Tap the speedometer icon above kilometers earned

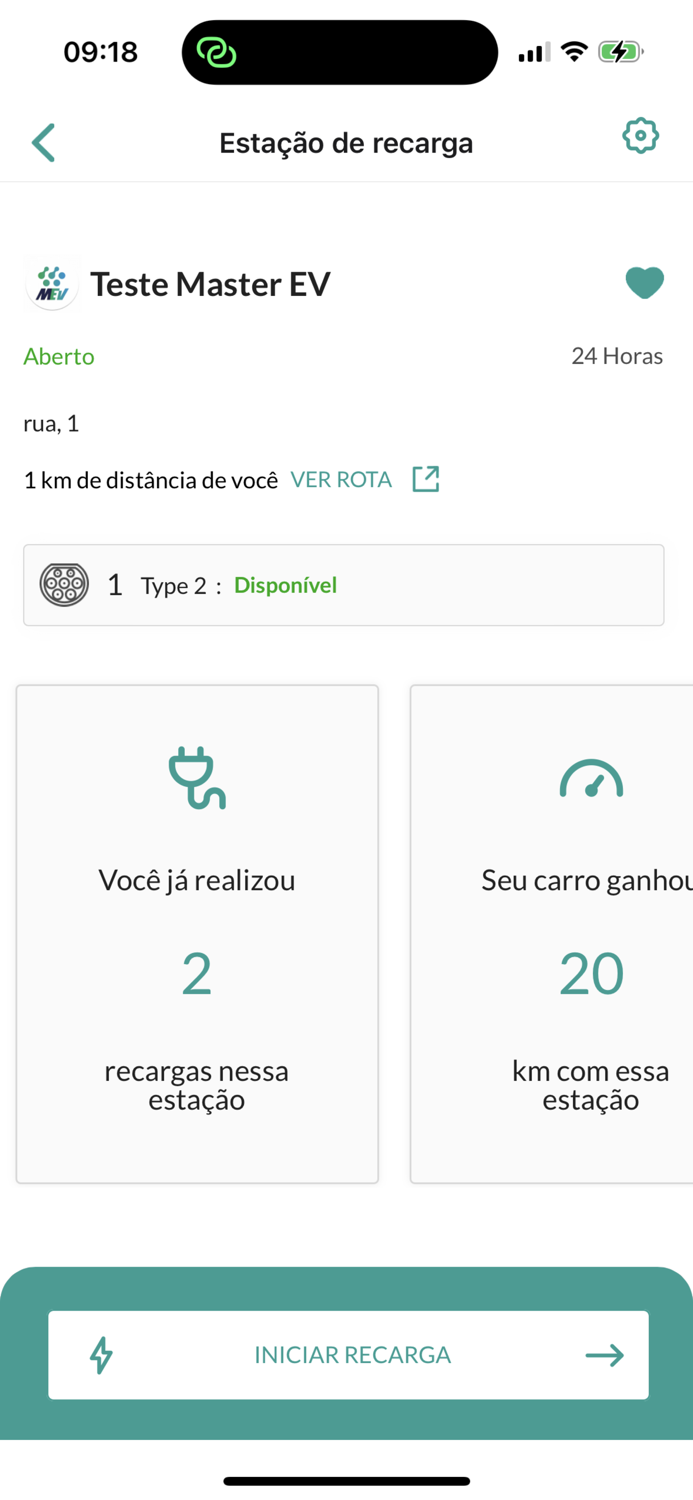click(591, 780)
